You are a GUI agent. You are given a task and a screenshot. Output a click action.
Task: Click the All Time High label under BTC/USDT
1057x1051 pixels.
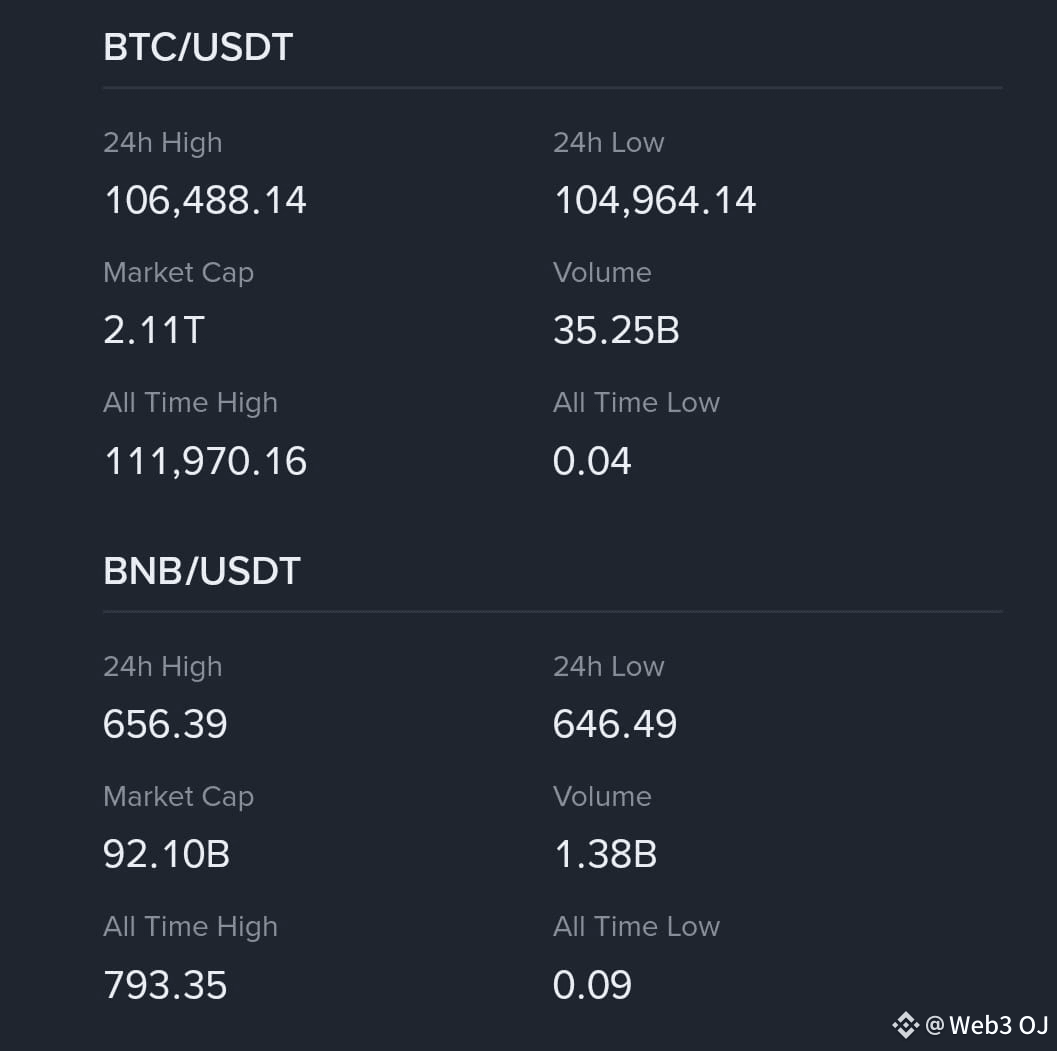[x=190, y=403]
